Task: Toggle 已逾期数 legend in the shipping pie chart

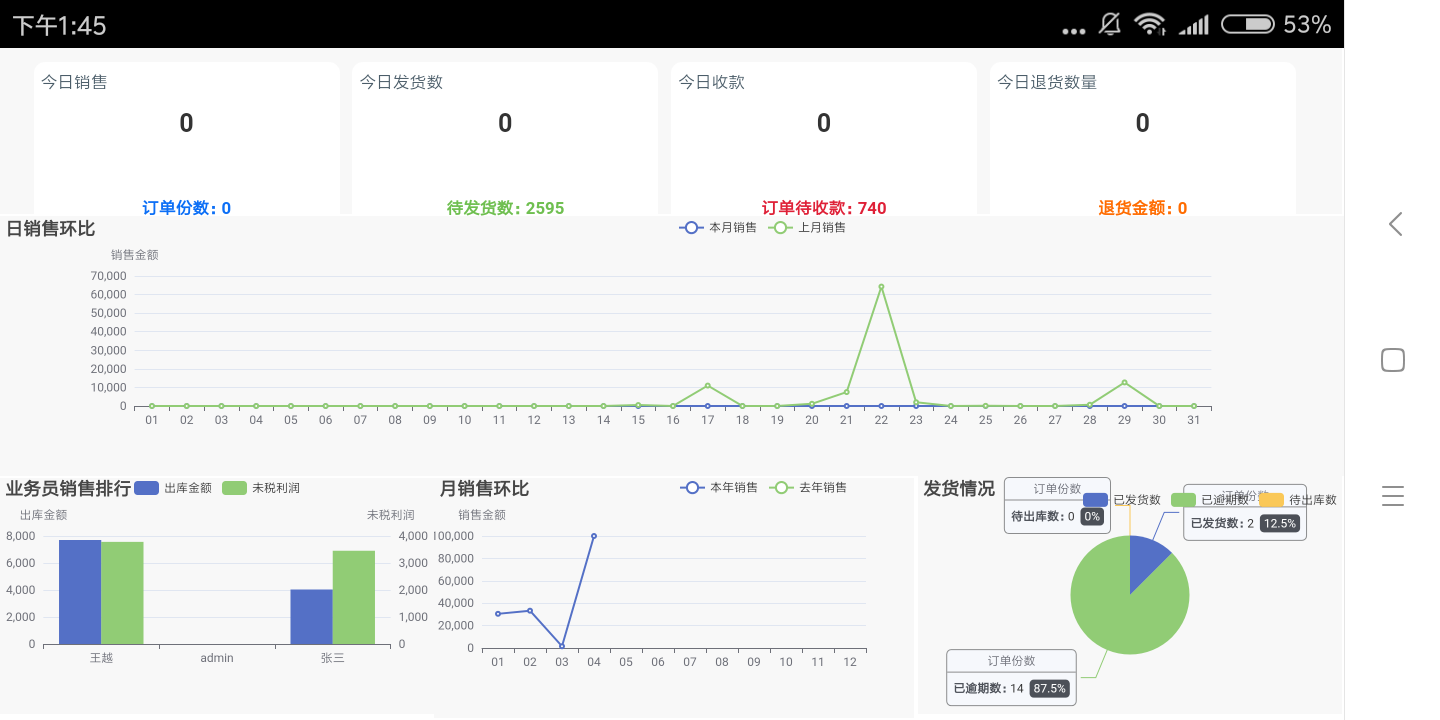Action: tap(1210, 500)
